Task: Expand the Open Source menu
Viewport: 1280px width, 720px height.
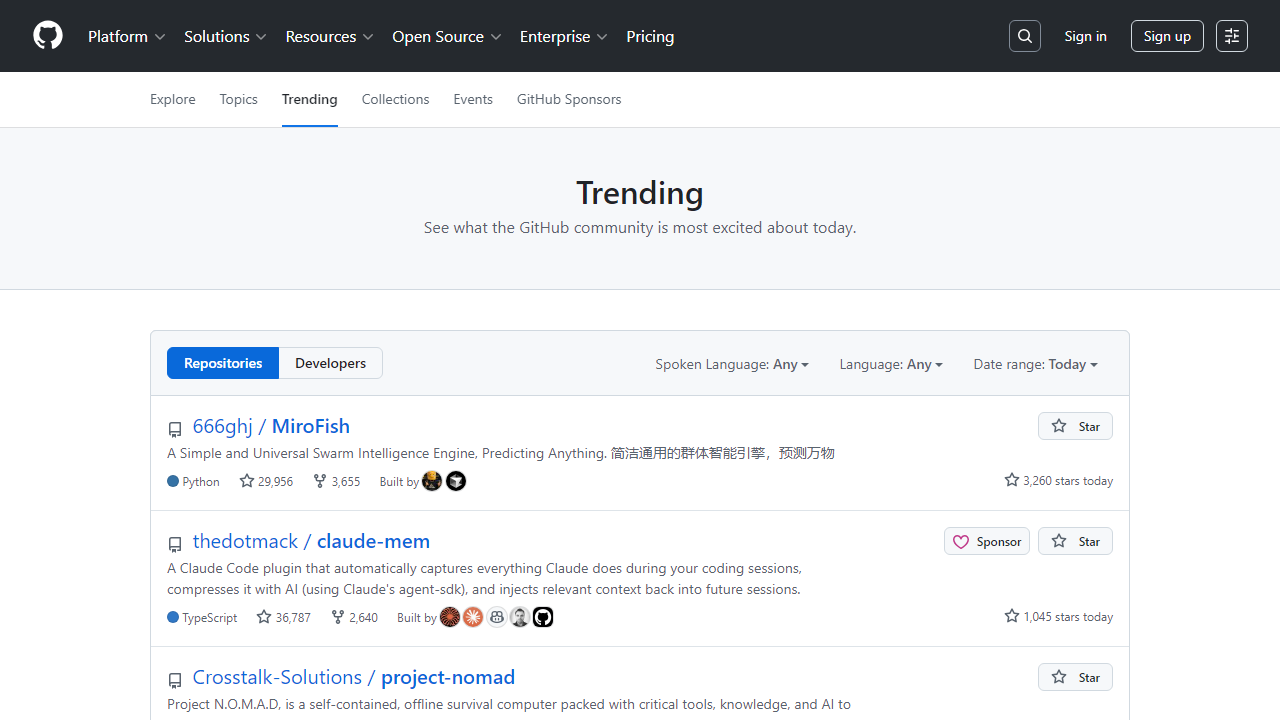Action: 447,36
